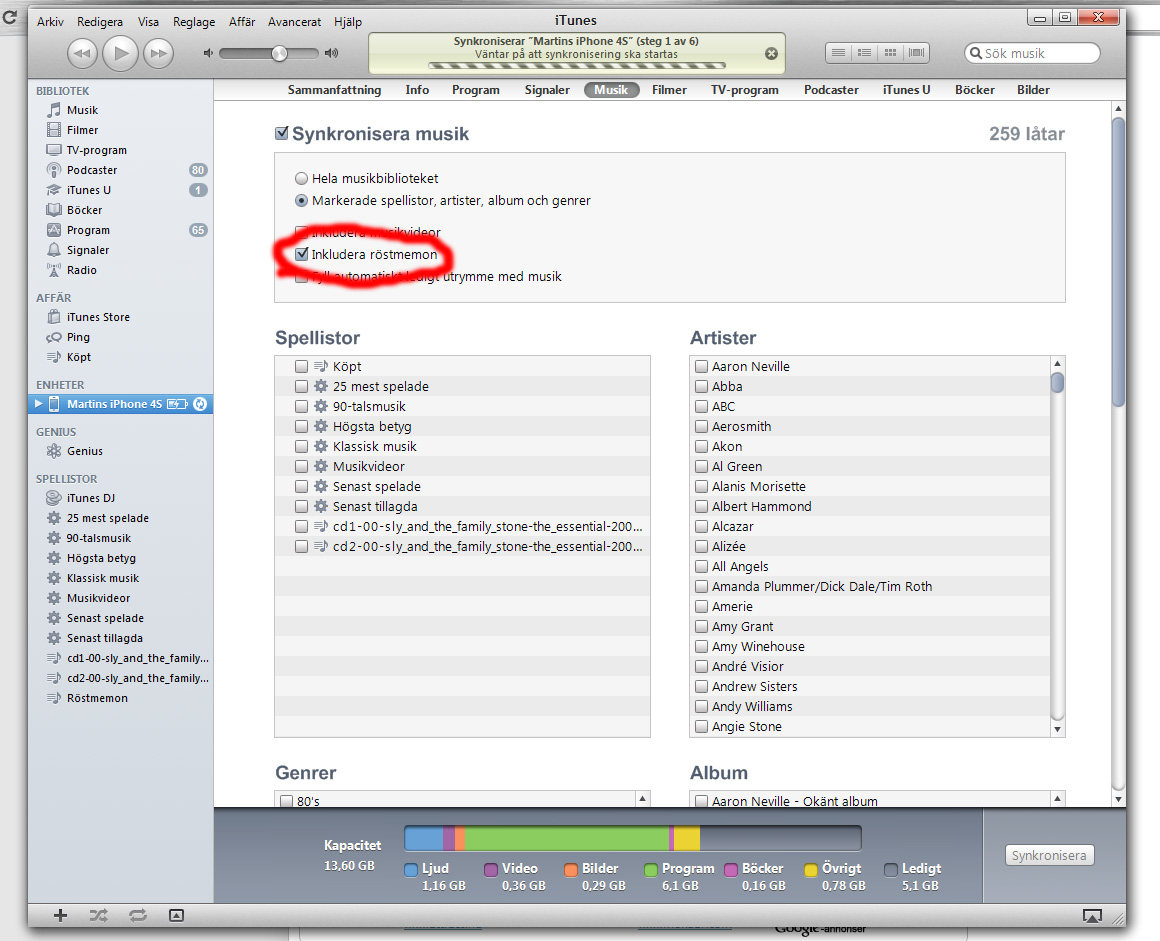Screen dimensions: 1160x941
Task: Toggle repeat mode
Action: (138, 916)
